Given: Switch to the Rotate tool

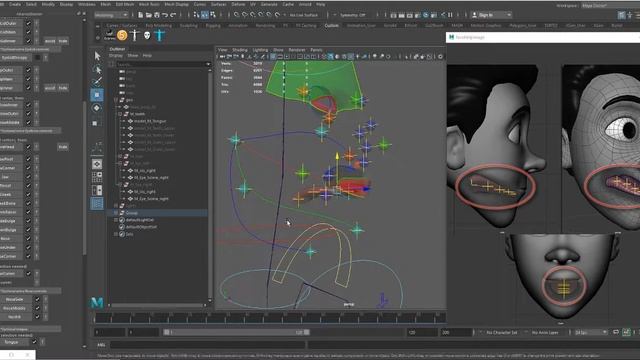Looking at the screenshot, I should [97, 108].
